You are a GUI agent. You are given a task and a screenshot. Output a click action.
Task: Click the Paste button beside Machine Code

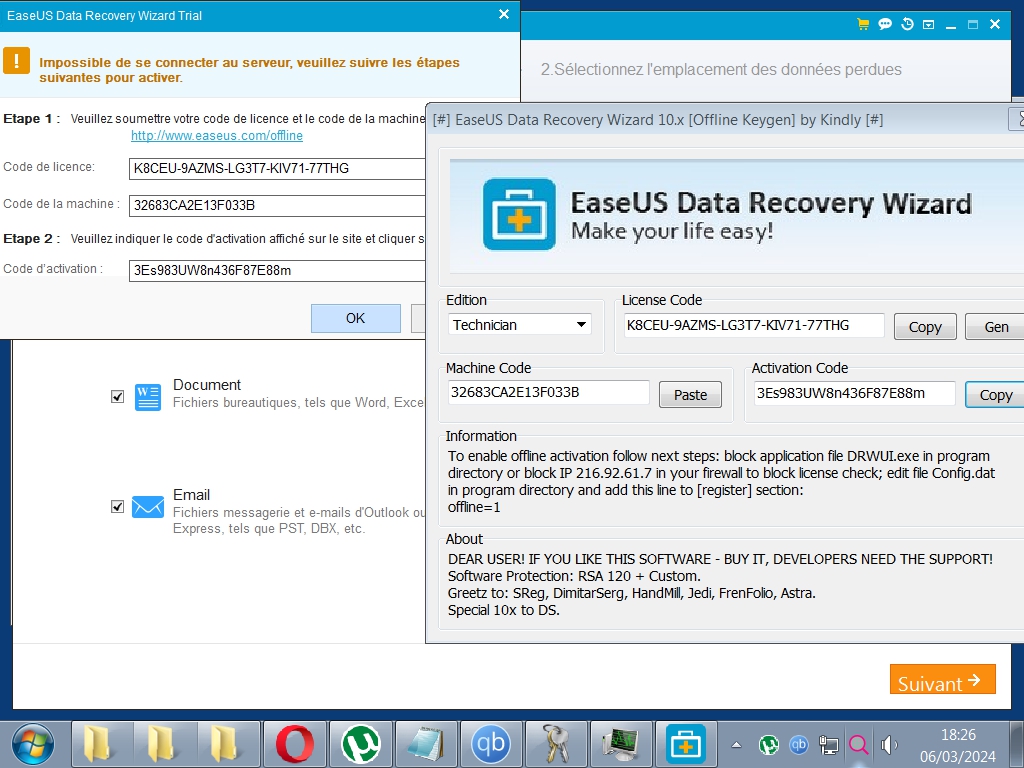click(x=690, y=395)
